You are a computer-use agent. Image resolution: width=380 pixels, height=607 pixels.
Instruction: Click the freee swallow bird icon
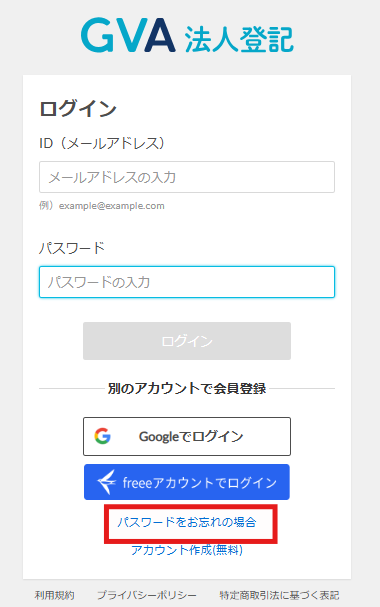106,482
